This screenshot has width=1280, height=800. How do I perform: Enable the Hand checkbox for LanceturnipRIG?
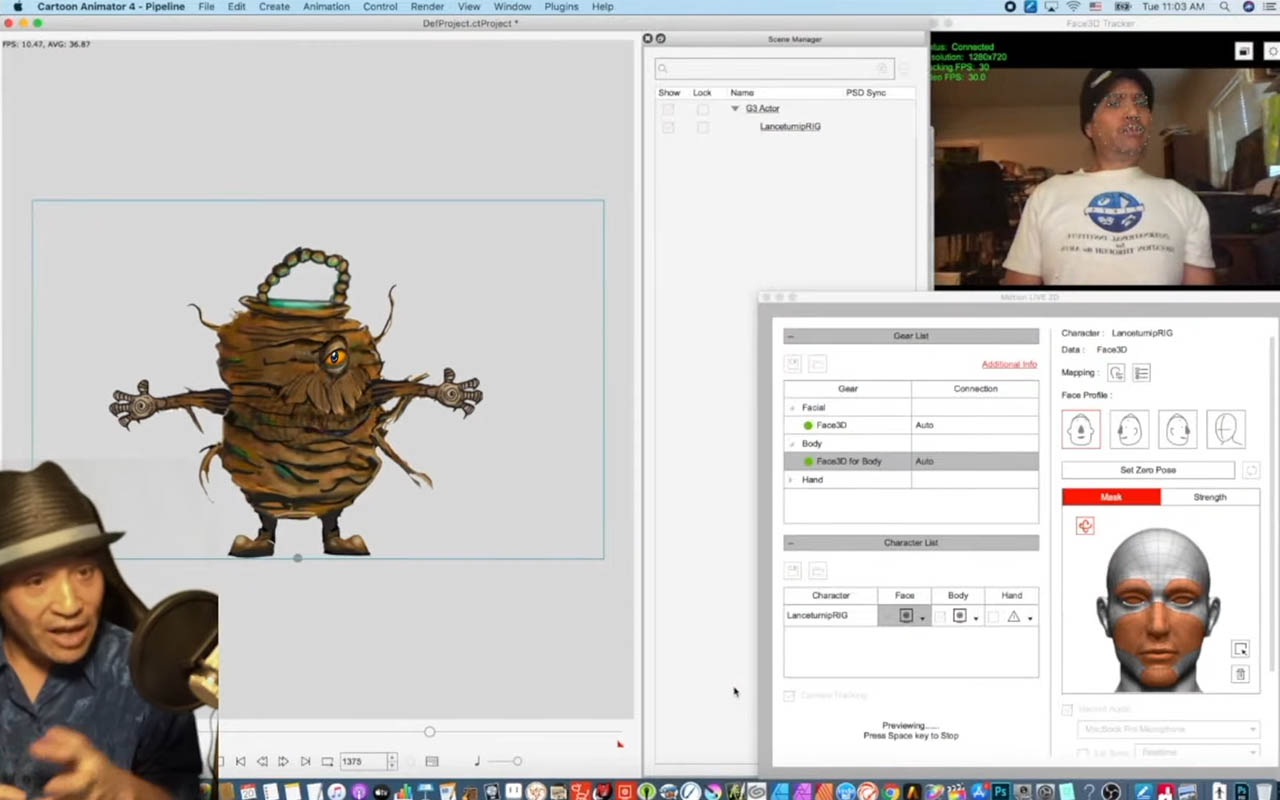pyautogui.click(x=993, y=617)
